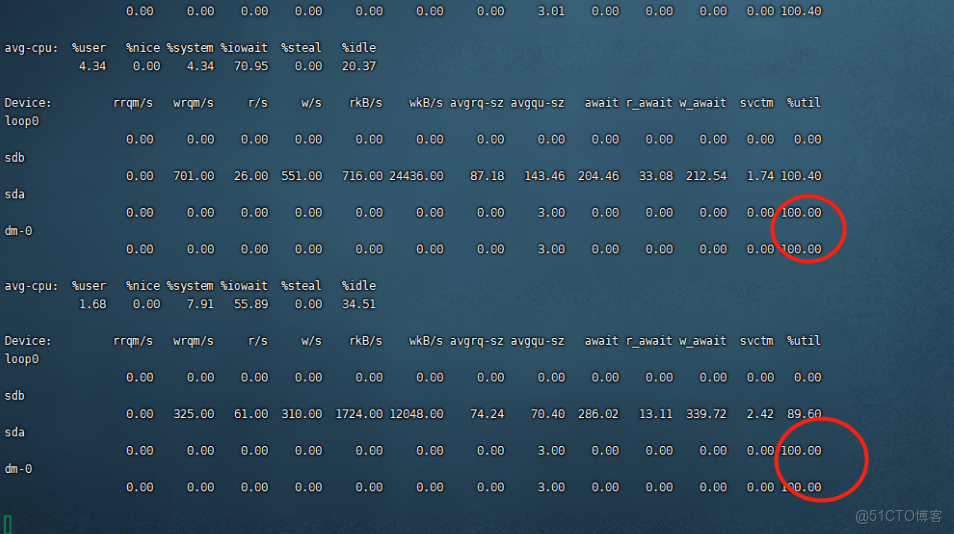Image resolution: width=954 pixels, height=534 pixels.
Task: Click the 3.01 value in the topmost row
Action: pos(551,11)
